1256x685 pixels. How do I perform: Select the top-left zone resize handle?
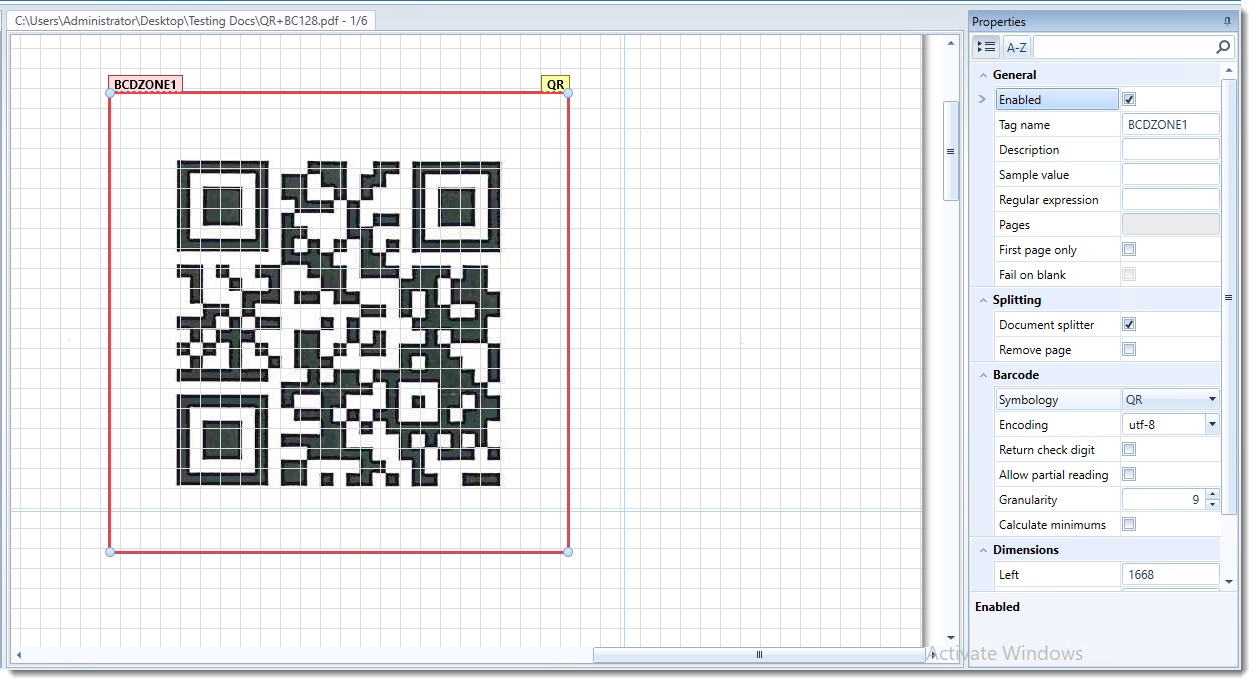tap(110, 93)
